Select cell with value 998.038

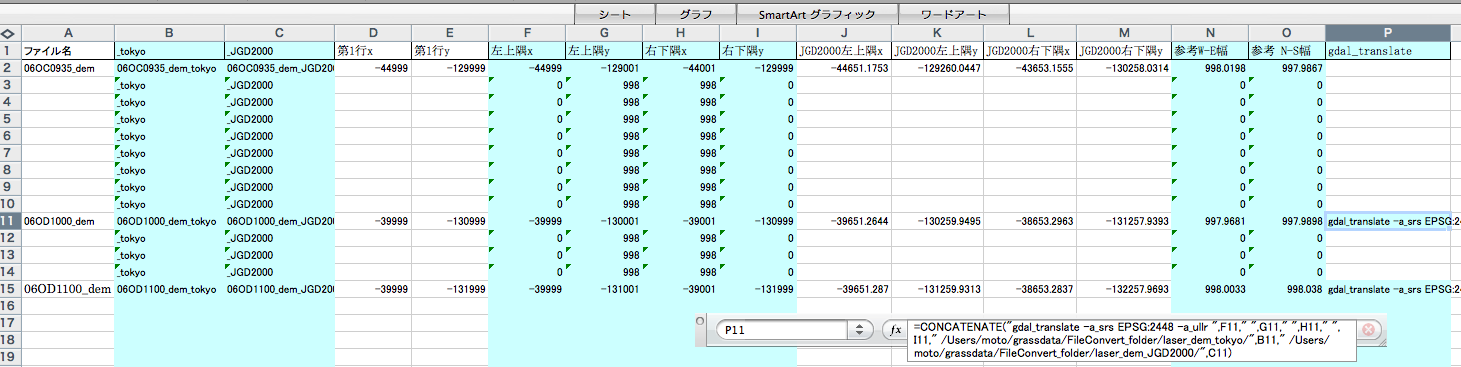[x=1286, y=288]
